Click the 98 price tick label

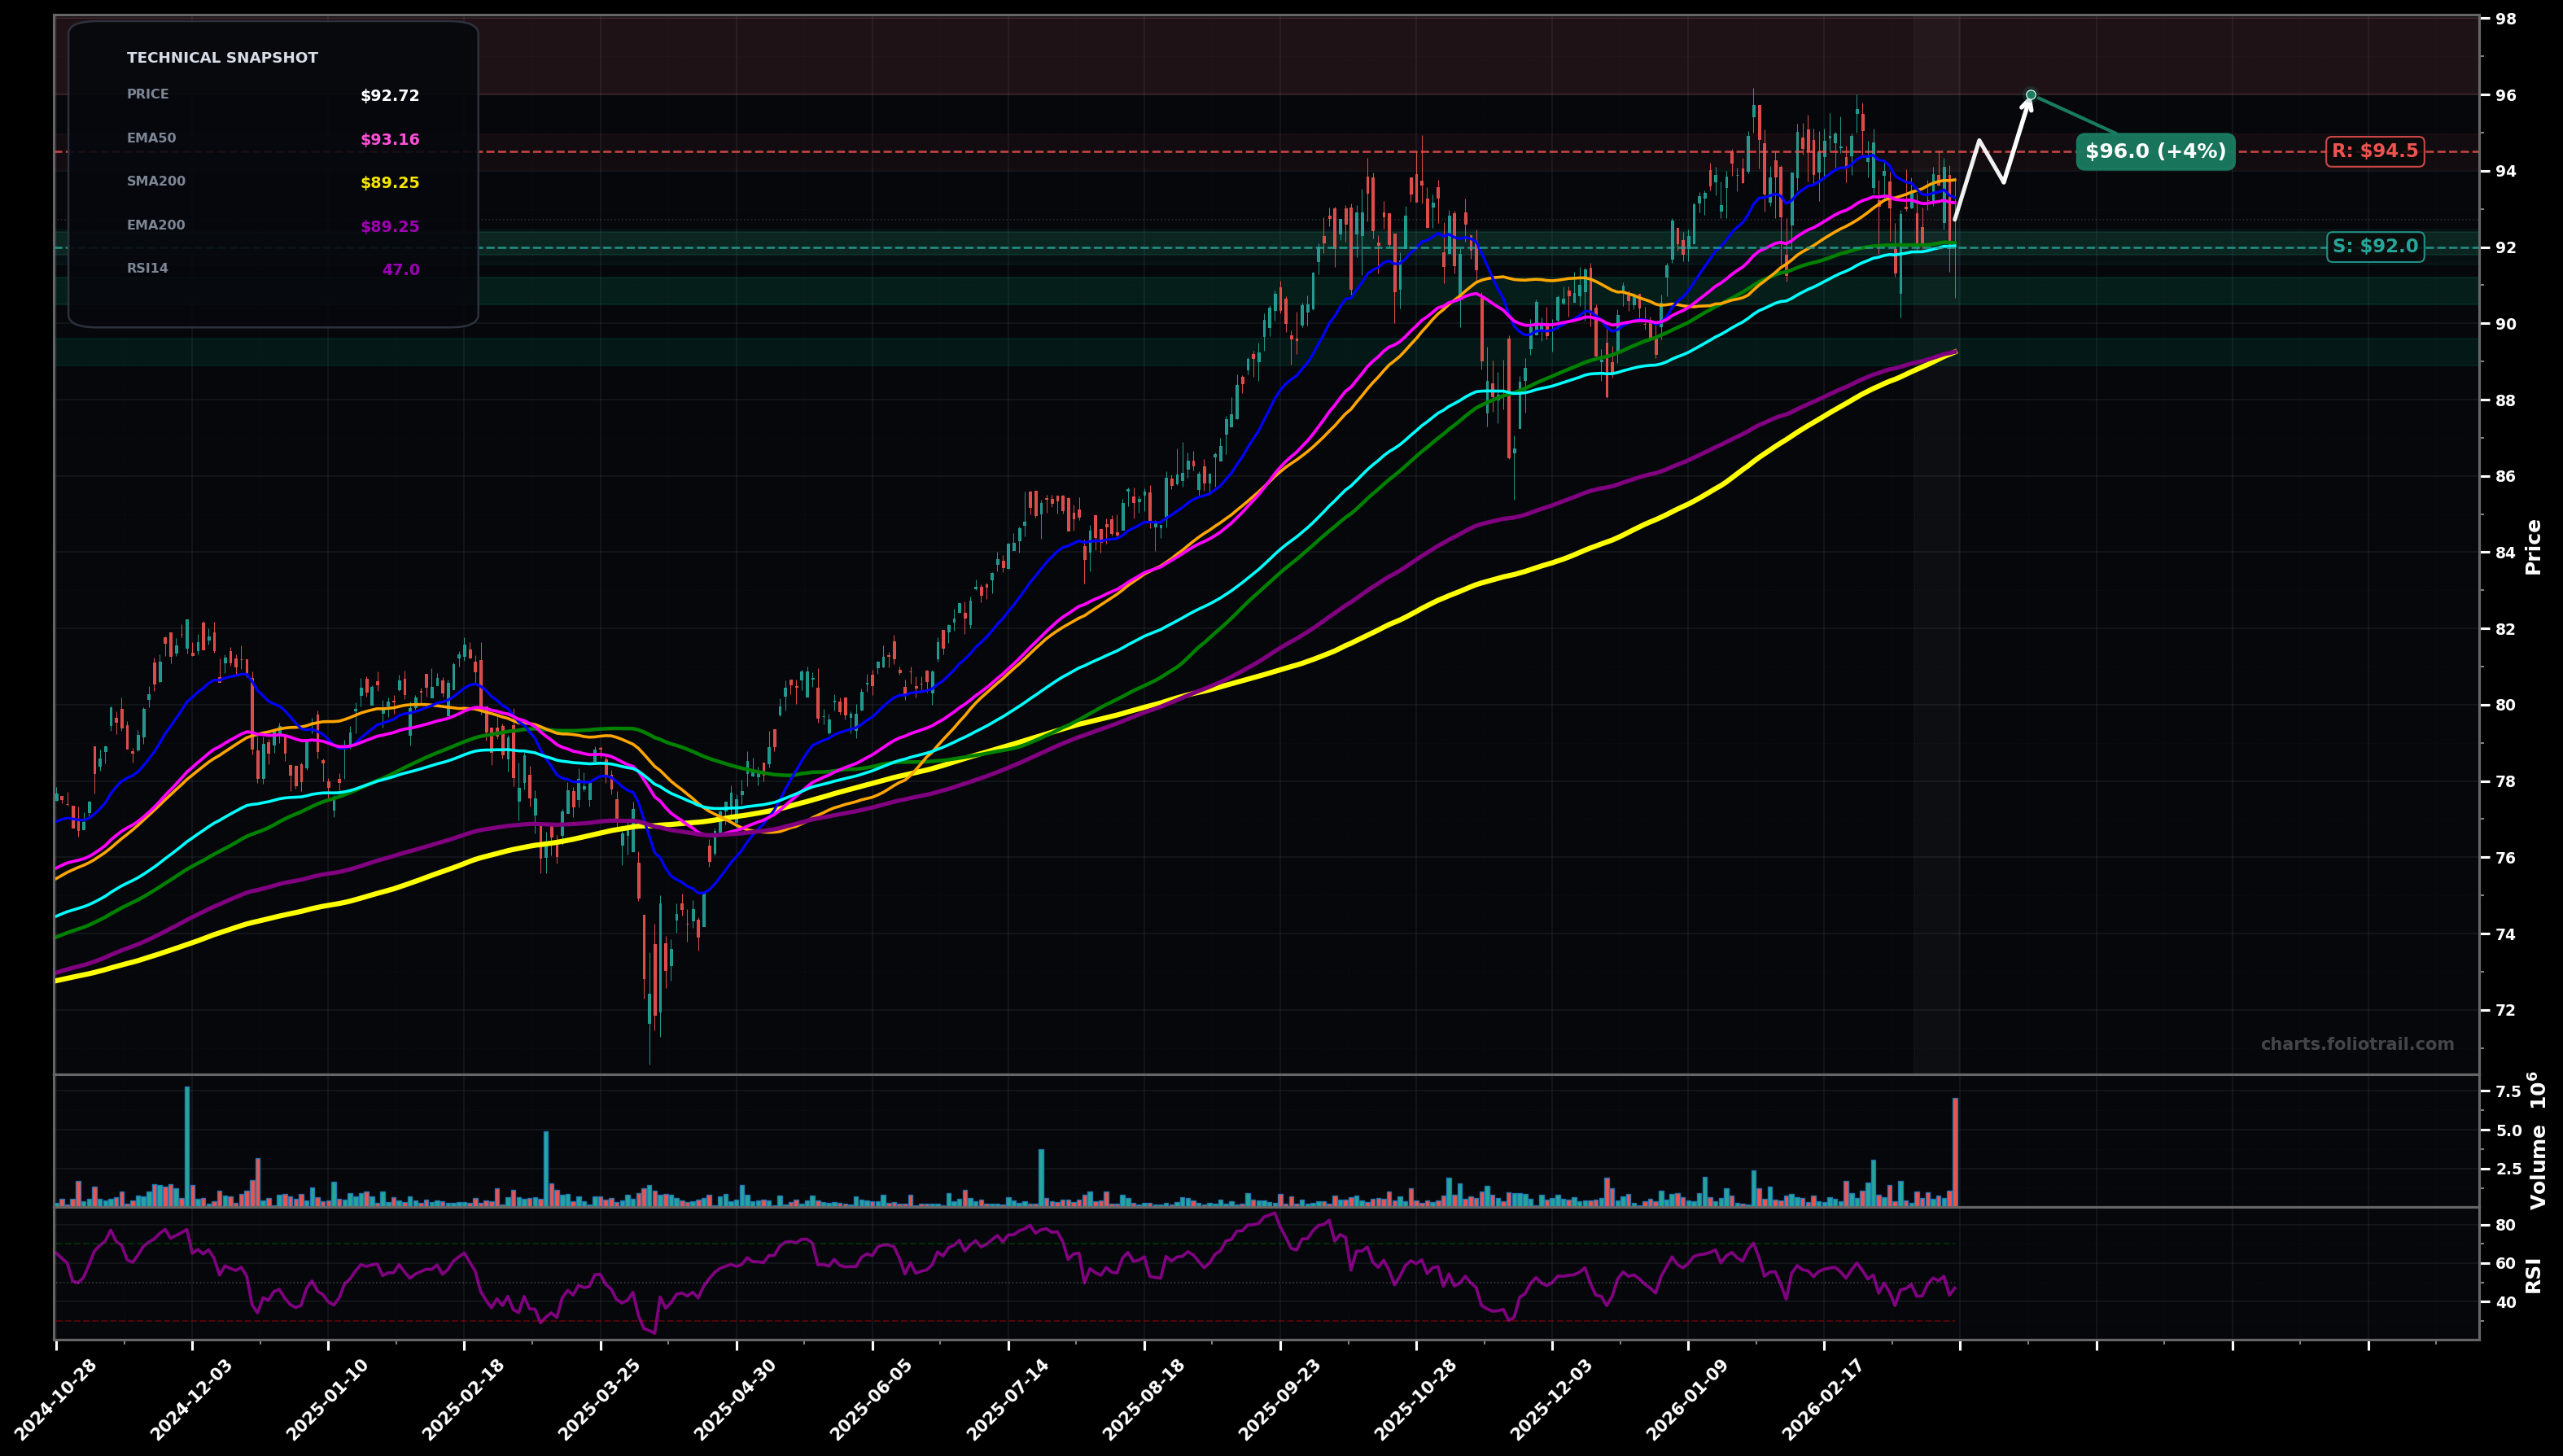tap(2505, 19)
